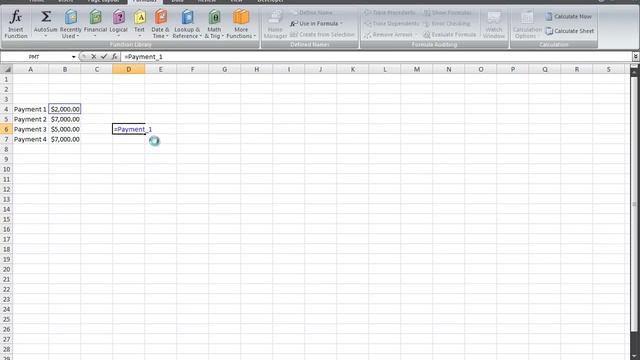Click Trace Precedents
The image size is (640, 360).
coord(390,13)
